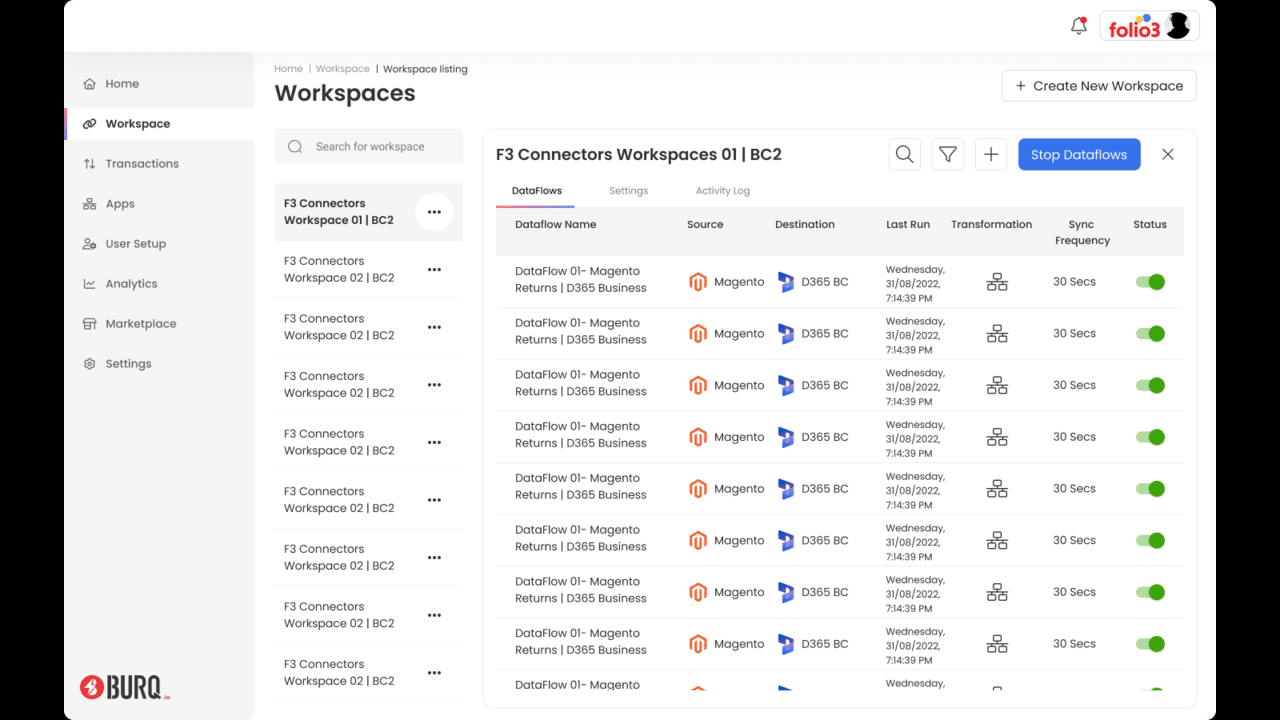Viewport: 1280px width, 720px height.
Task: Open options of third Workspace 02 entry
Action: (x=434, y=385)
